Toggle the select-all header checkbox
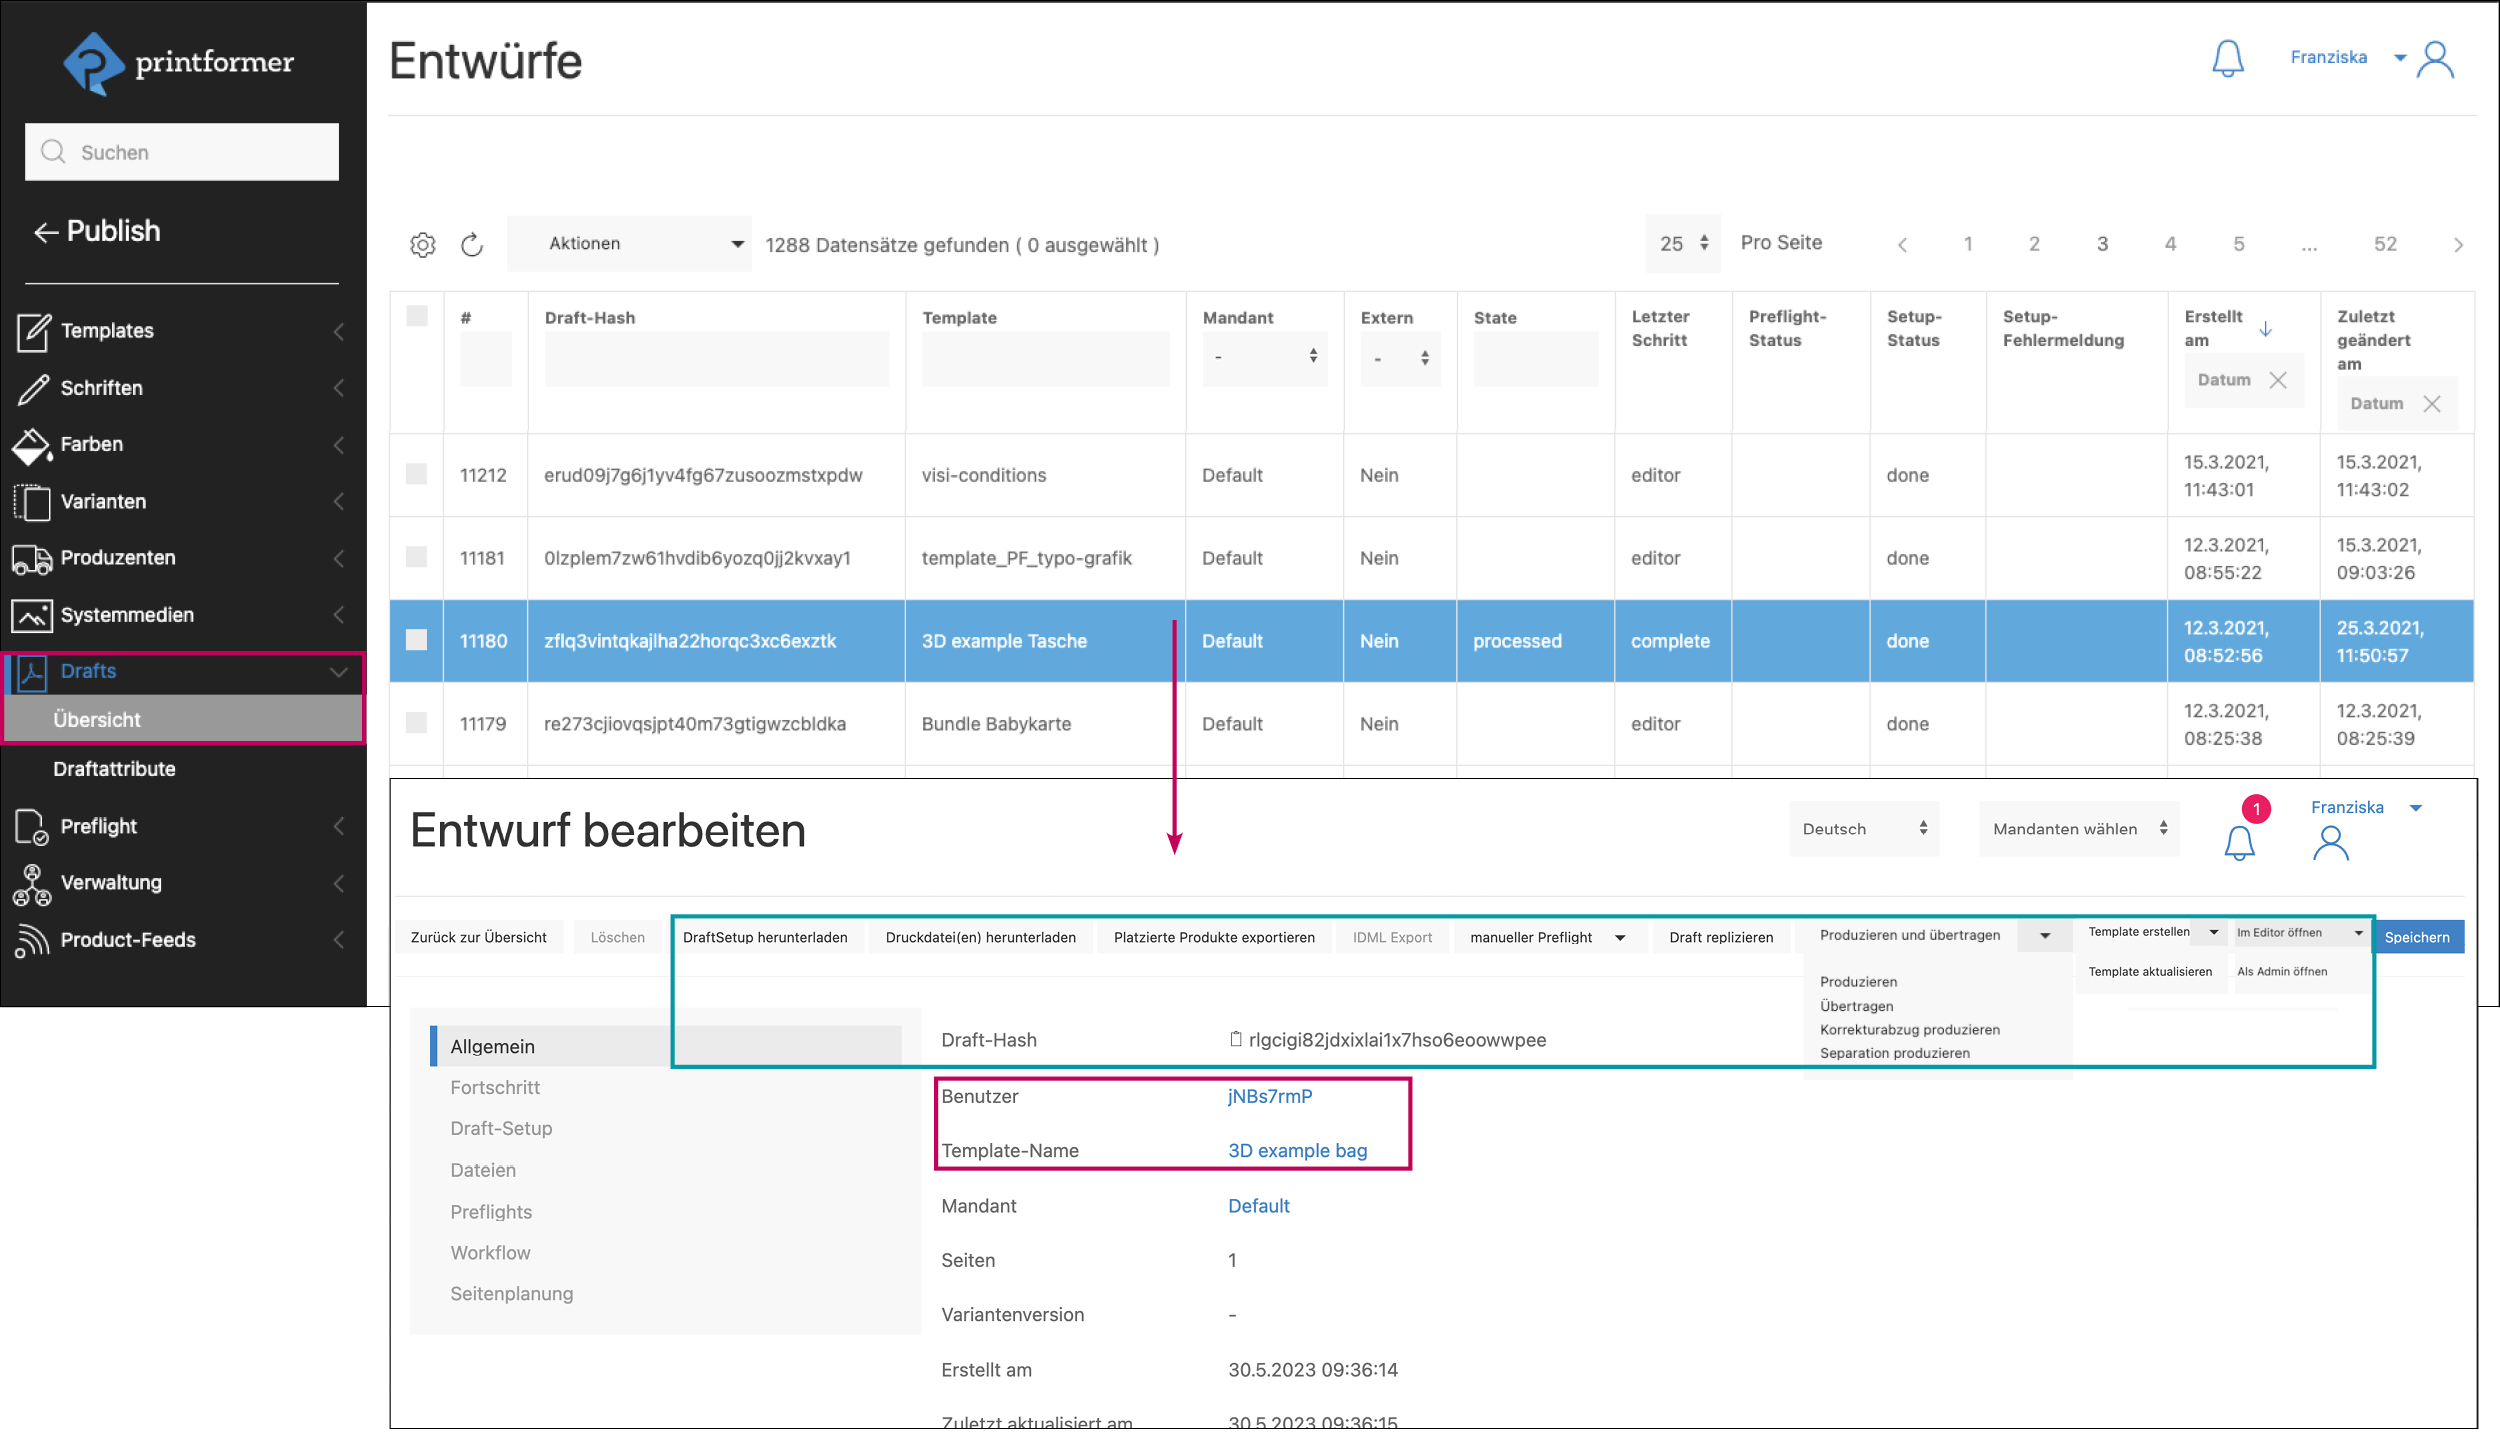The image size is (2500, 1435). click(x=416, y=317)
